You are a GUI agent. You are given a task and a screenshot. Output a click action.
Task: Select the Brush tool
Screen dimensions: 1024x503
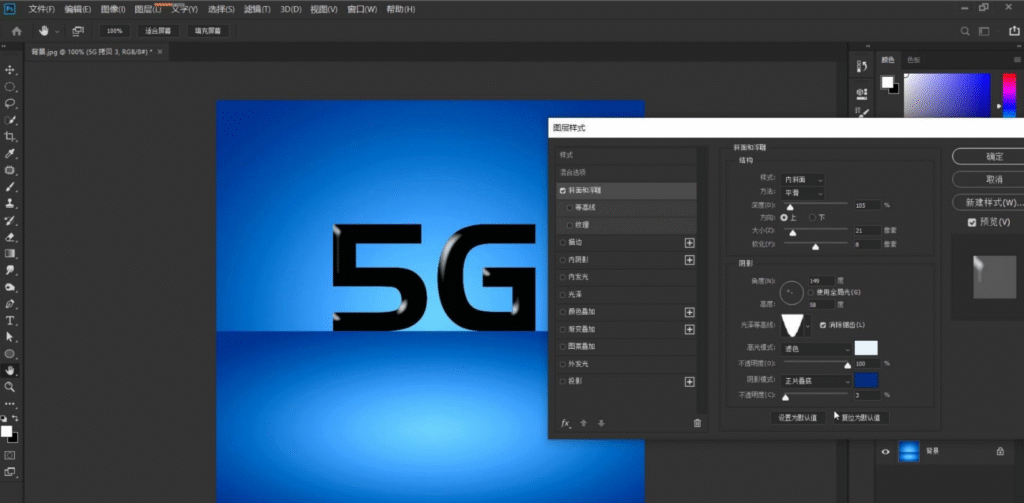10,187
